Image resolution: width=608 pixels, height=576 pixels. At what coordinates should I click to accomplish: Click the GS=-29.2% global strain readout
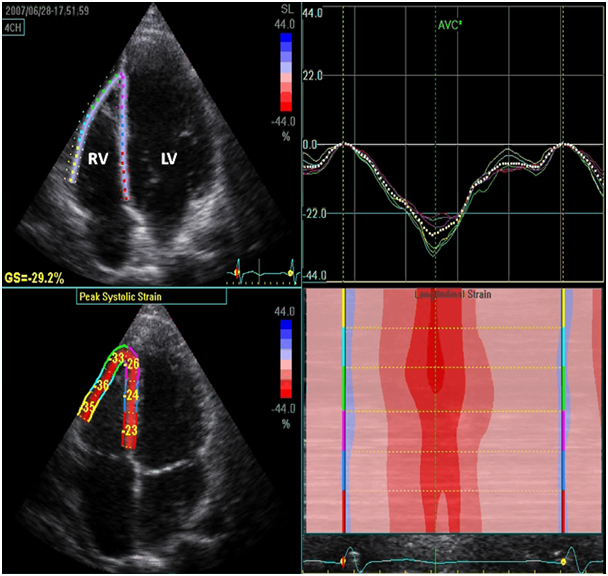tap(41, 277)
